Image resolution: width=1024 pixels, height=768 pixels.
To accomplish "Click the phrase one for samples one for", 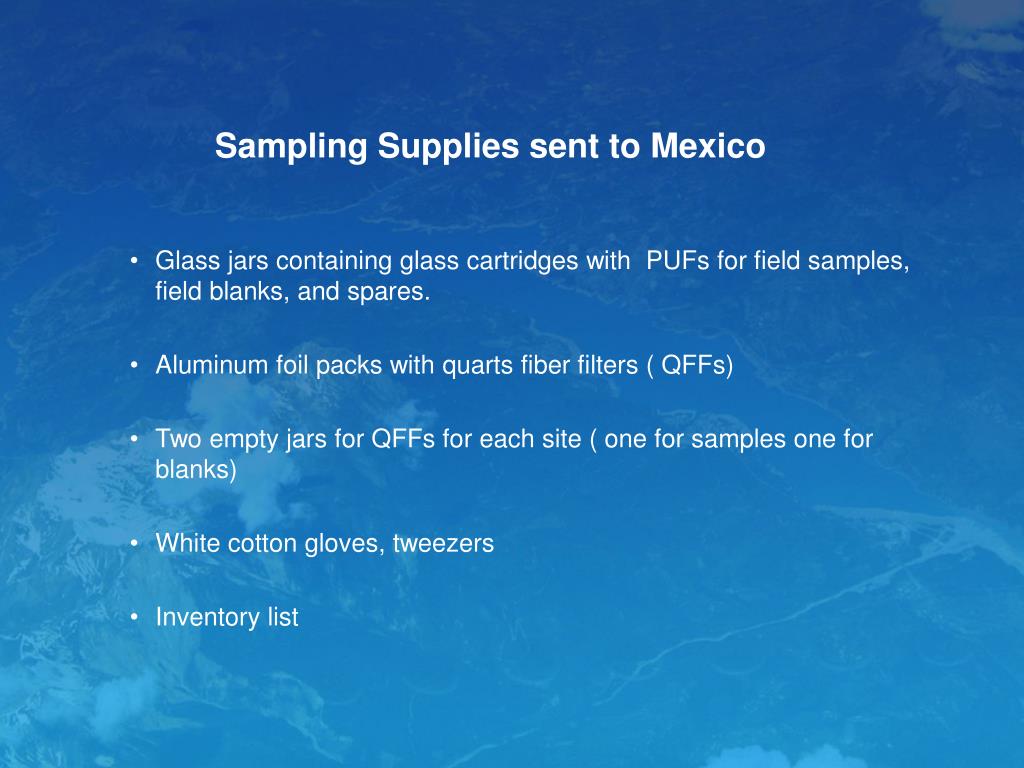I will pyautogui.click(x=739, y=439).
